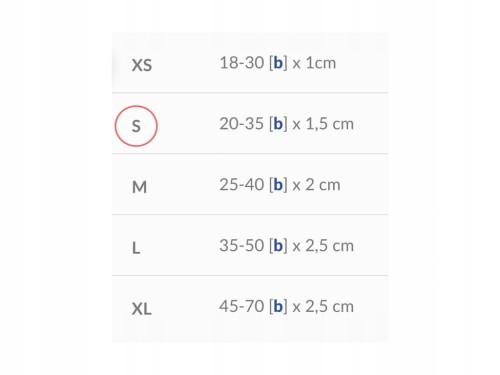Image resolution: width=500 pixels, height=375 pixels.
Task: Open the blue b link in XL row
Action: point(278,306)
